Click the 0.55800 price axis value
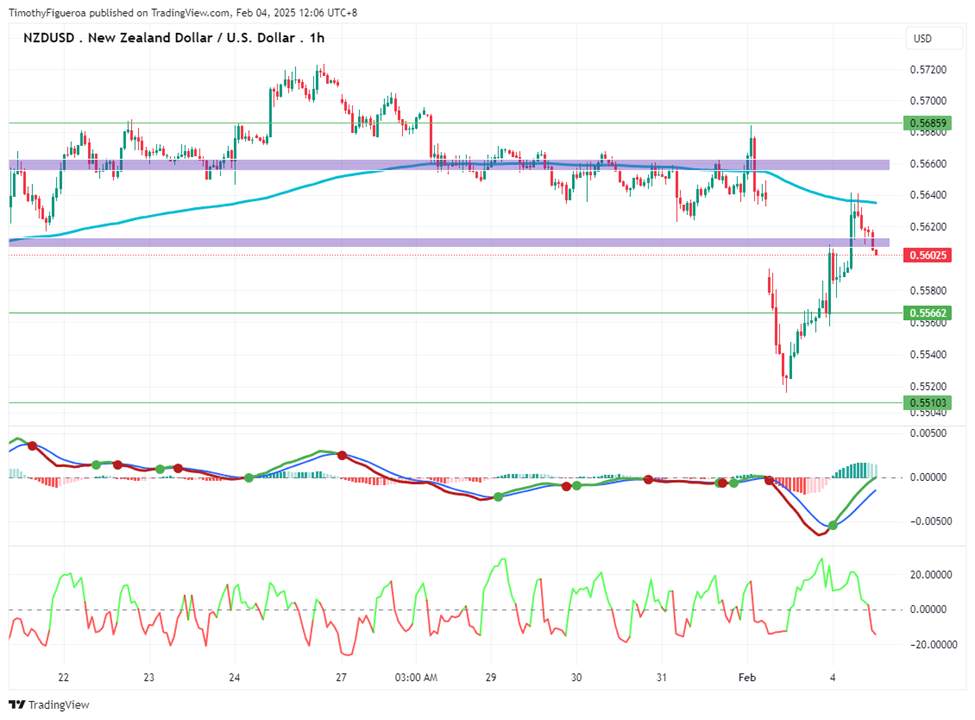The image size is (975, 720). (928, 291)
